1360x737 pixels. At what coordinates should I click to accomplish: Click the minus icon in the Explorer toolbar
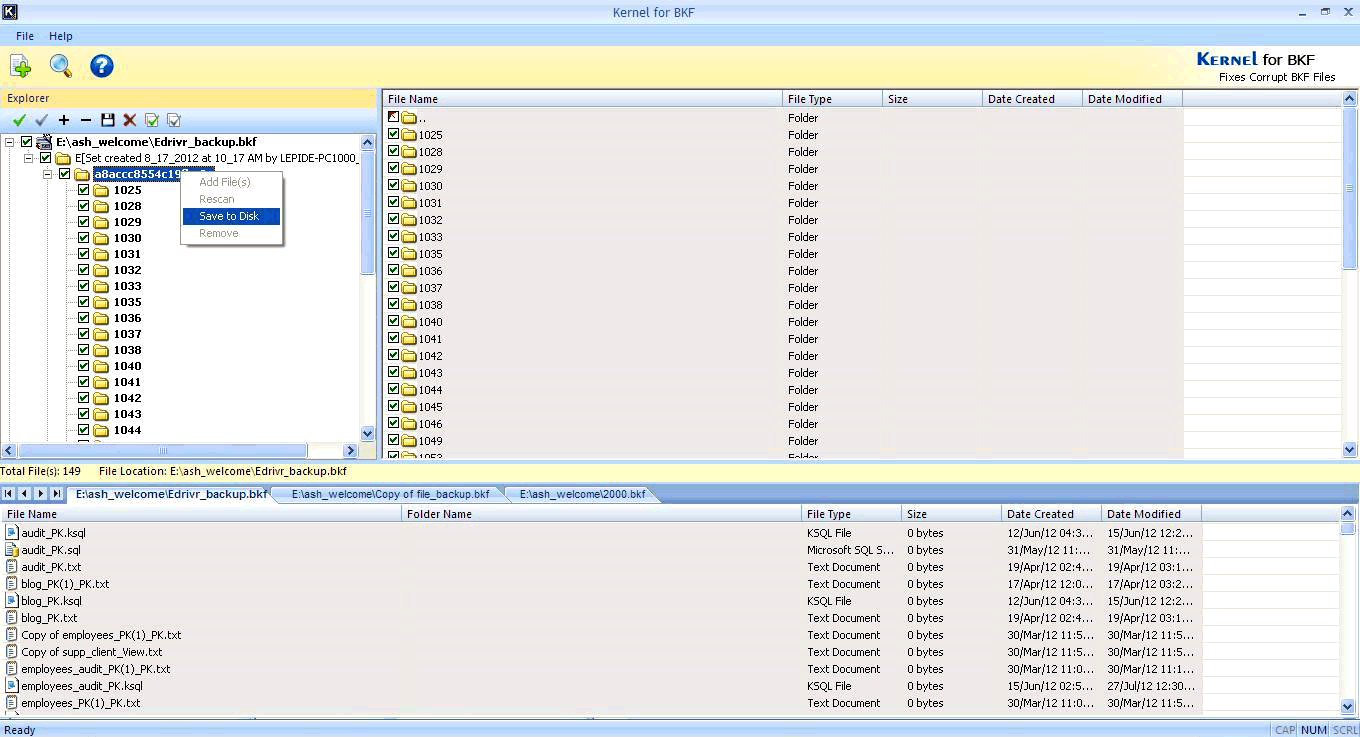85,120
